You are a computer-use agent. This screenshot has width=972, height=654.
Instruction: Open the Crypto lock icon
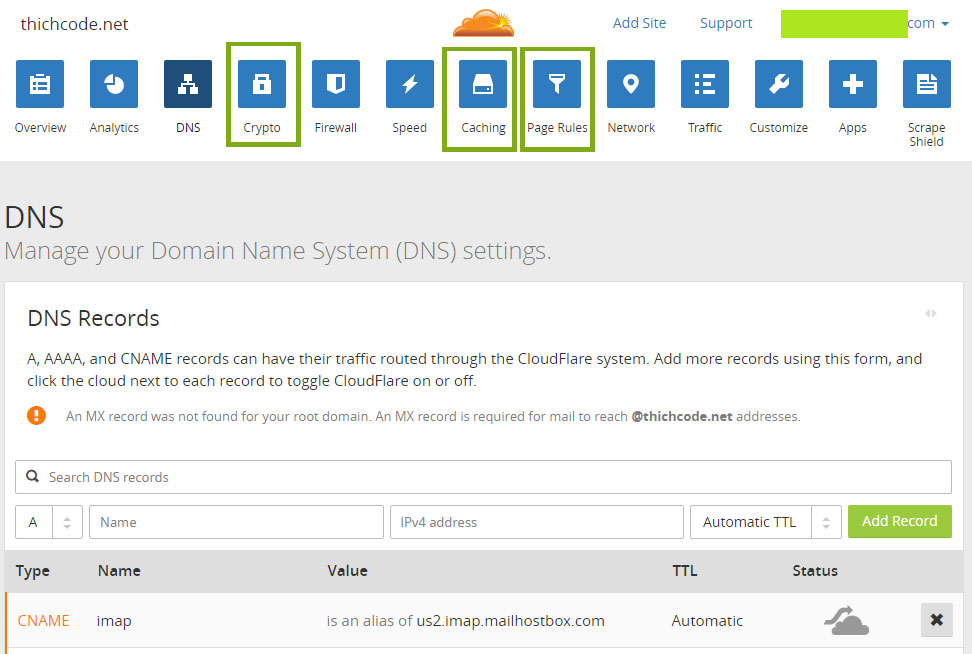tap(262, 84)
